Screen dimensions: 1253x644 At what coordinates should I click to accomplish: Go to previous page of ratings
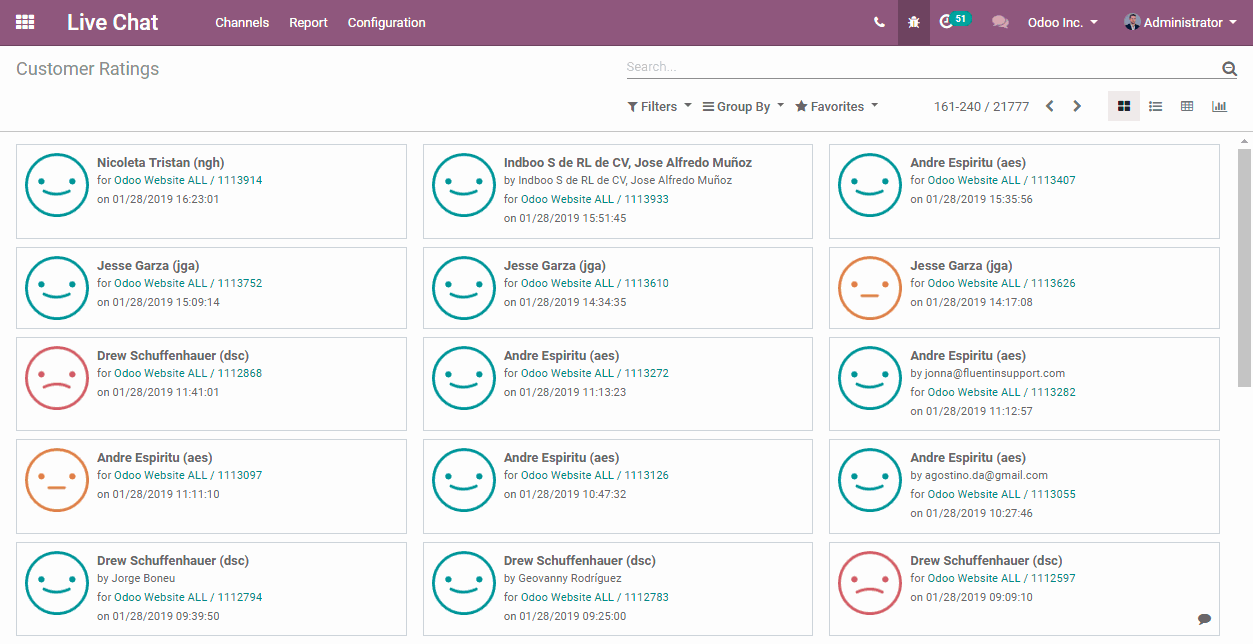point(1049,106)
